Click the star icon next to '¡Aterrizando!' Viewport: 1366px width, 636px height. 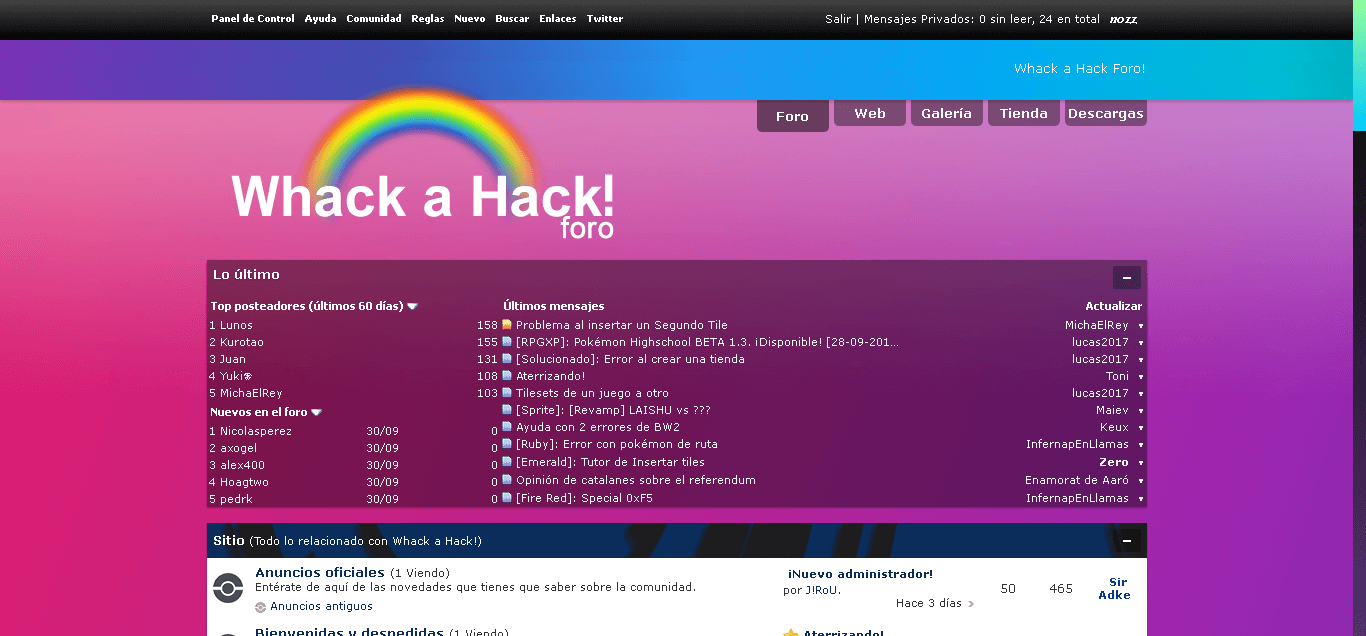[790, 632]
